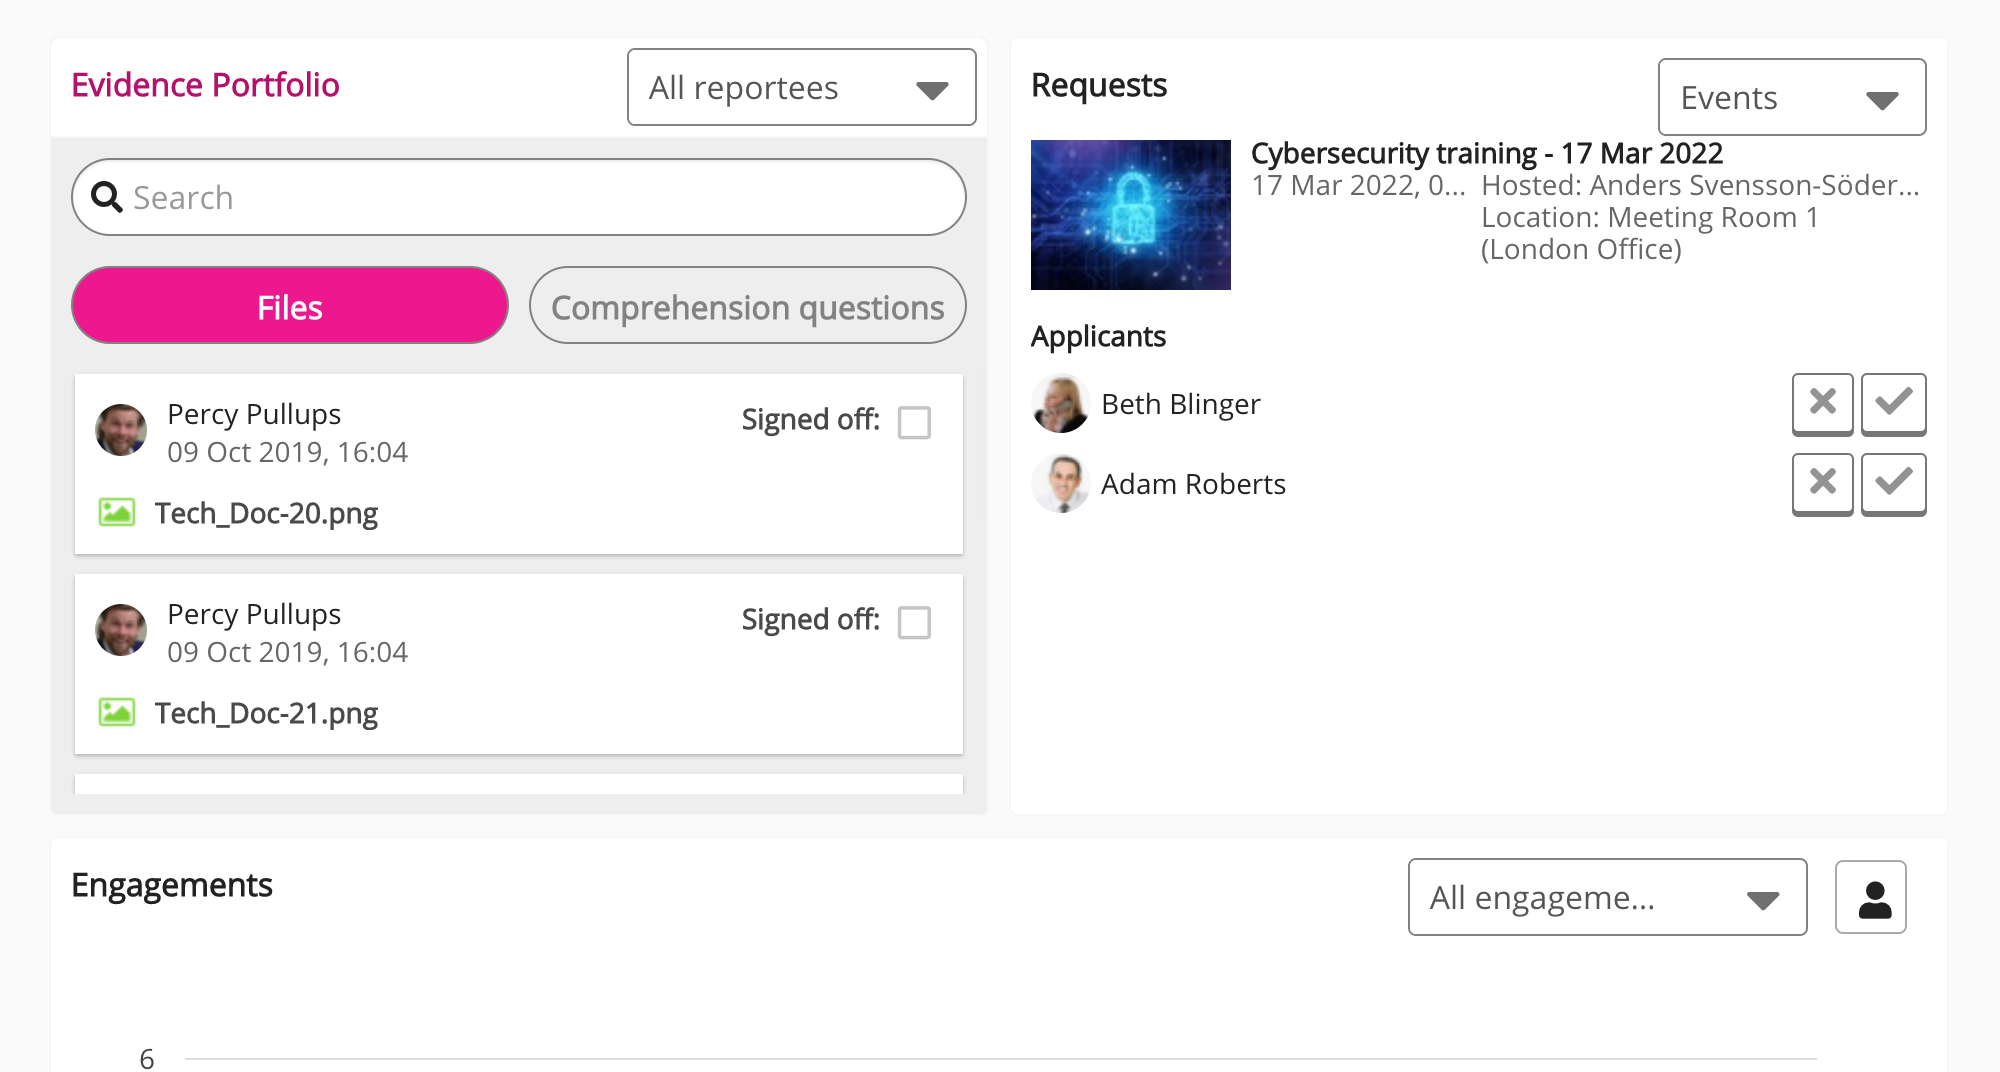Click the image icon beside Tech_Doc-21.png
This screenshot has width=2000, height=1072.
(x=119, y=711)
